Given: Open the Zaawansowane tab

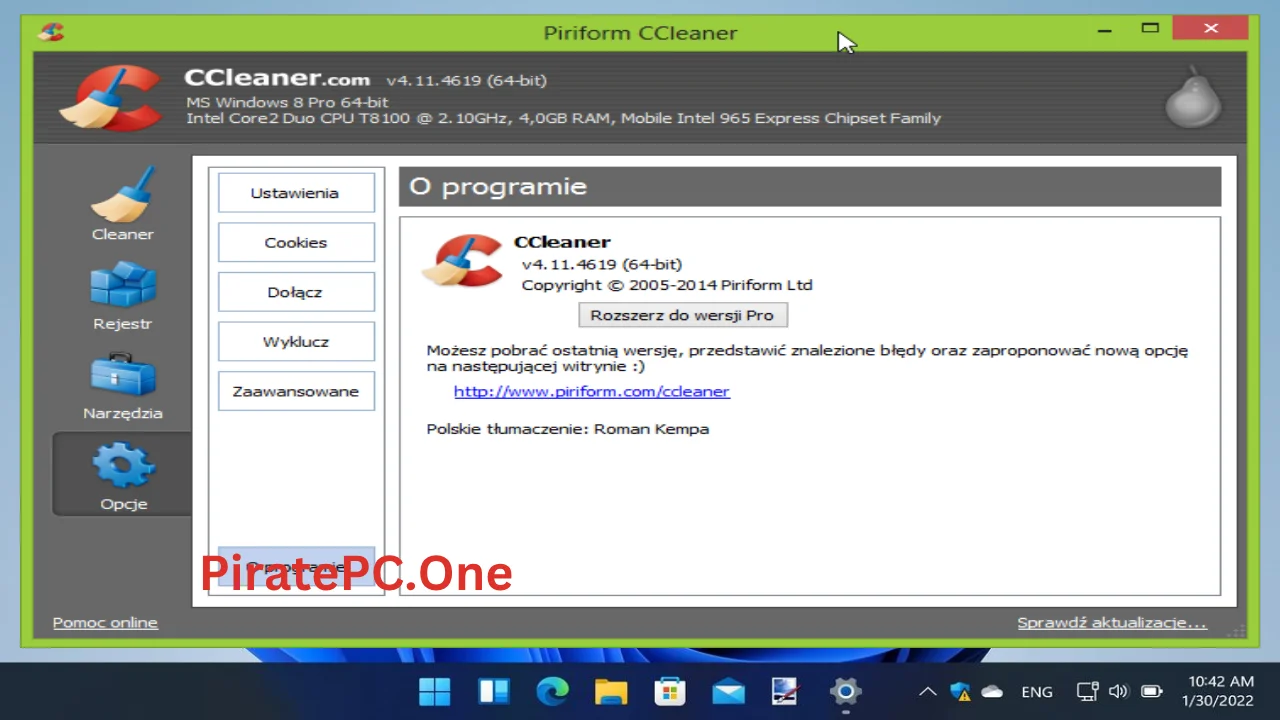Looking at the screenshot, I should (296, 391).
